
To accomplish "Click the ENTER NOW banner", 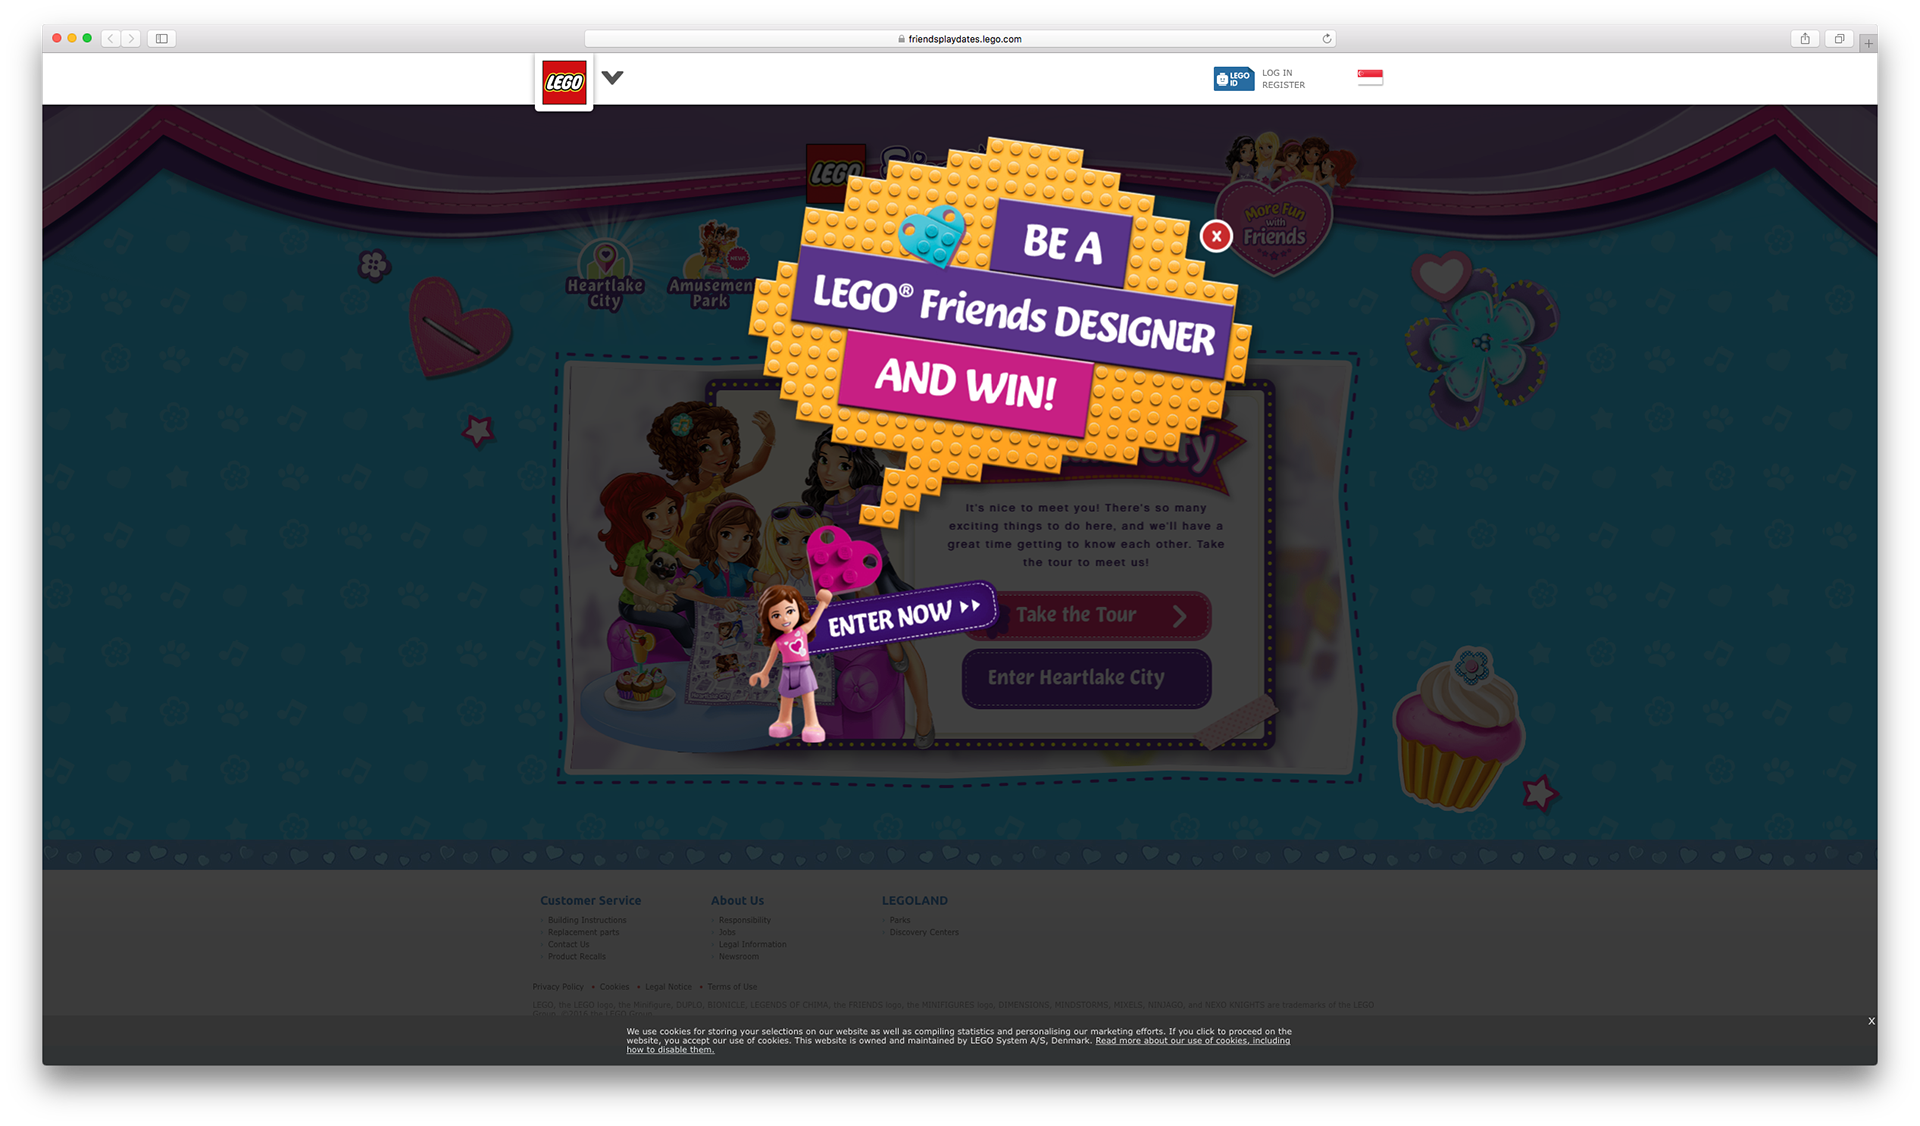I will click(903, 617).
